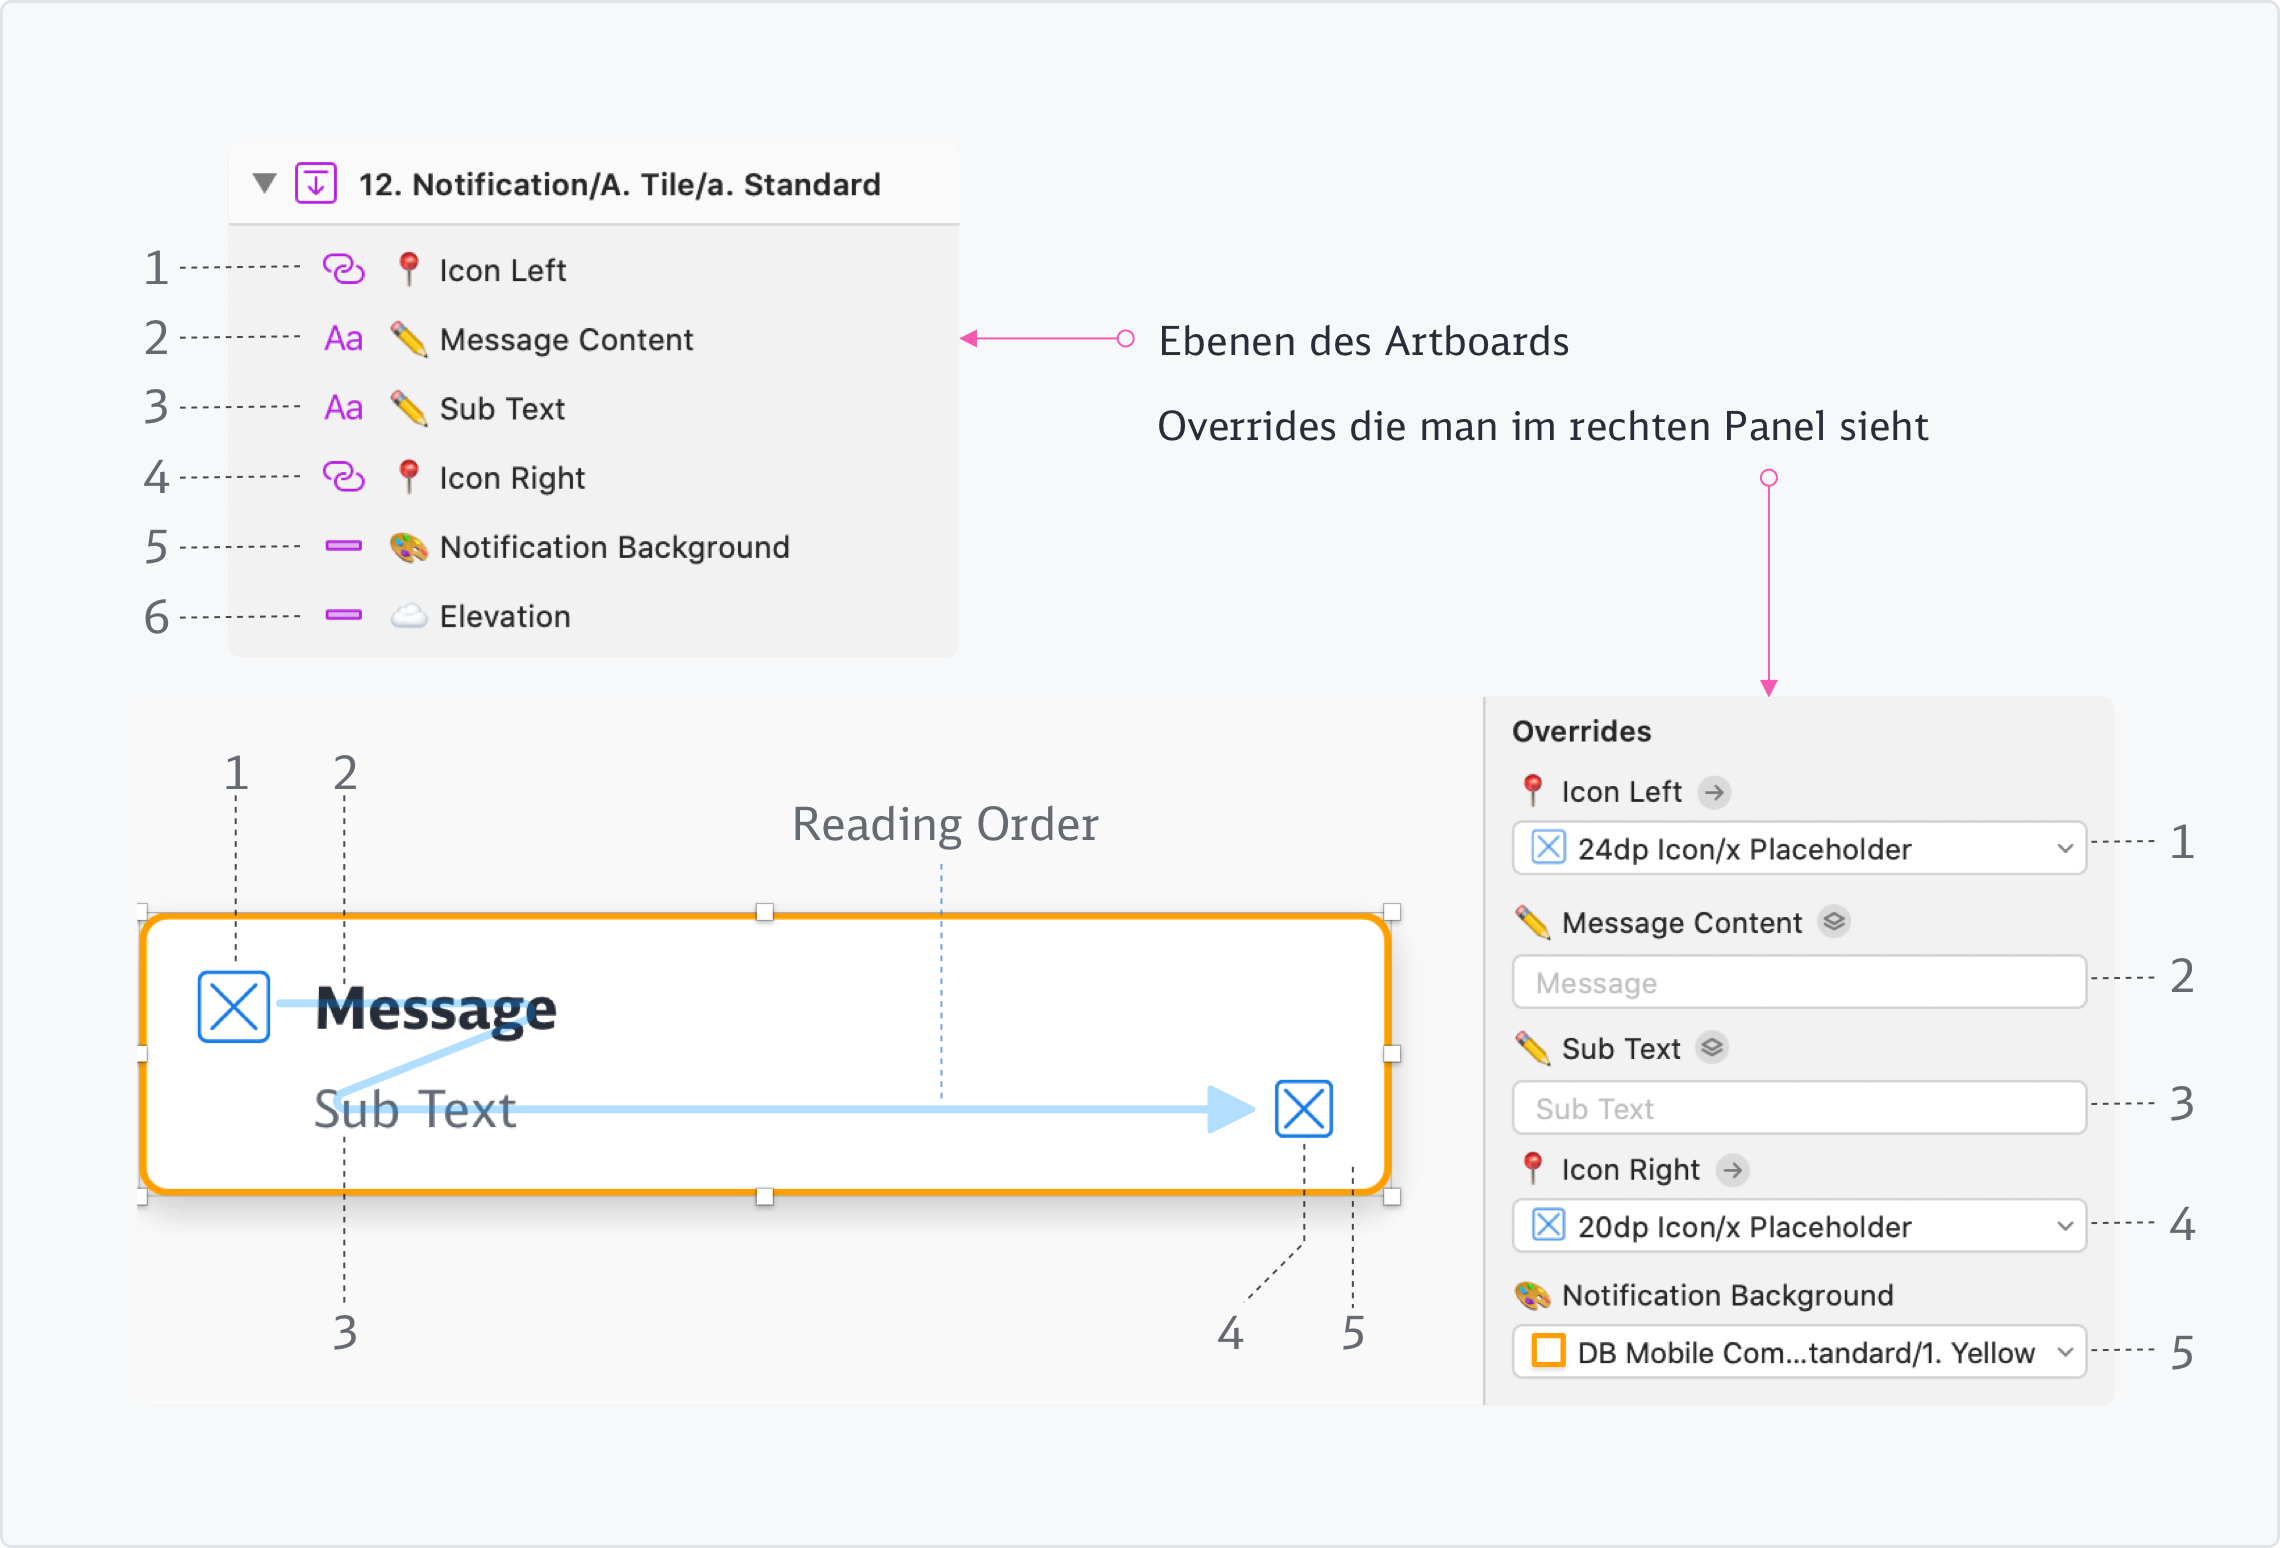Image resolution: width=2280 pixels, height=1548 pixels.
Task: Select the Elevation layer row
Action: [505, 616]
